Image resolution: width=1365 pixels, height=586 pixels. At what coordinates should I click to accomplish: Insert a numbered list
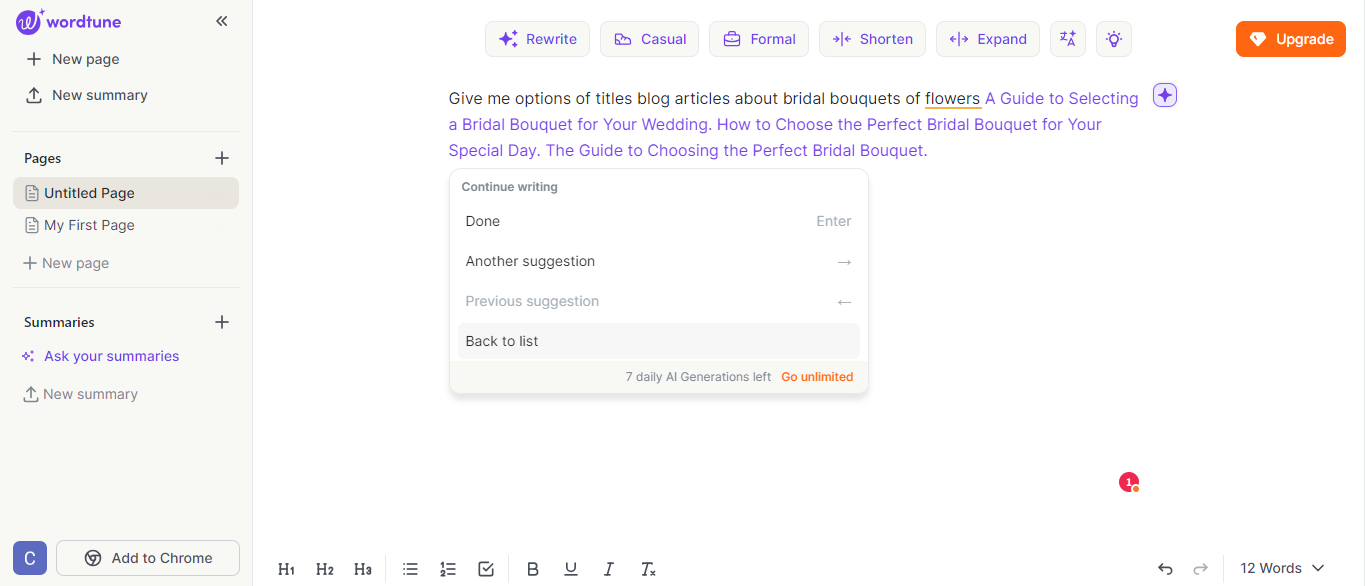(x=448, y=568)
